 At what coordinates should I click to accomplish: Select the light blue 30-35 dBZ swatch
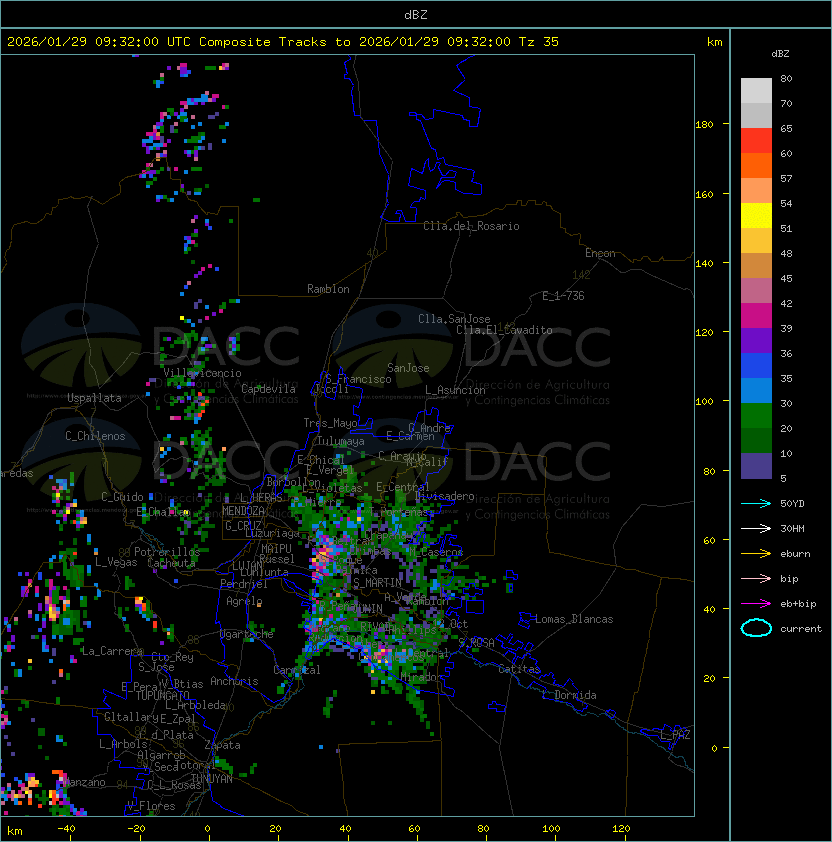756,390
